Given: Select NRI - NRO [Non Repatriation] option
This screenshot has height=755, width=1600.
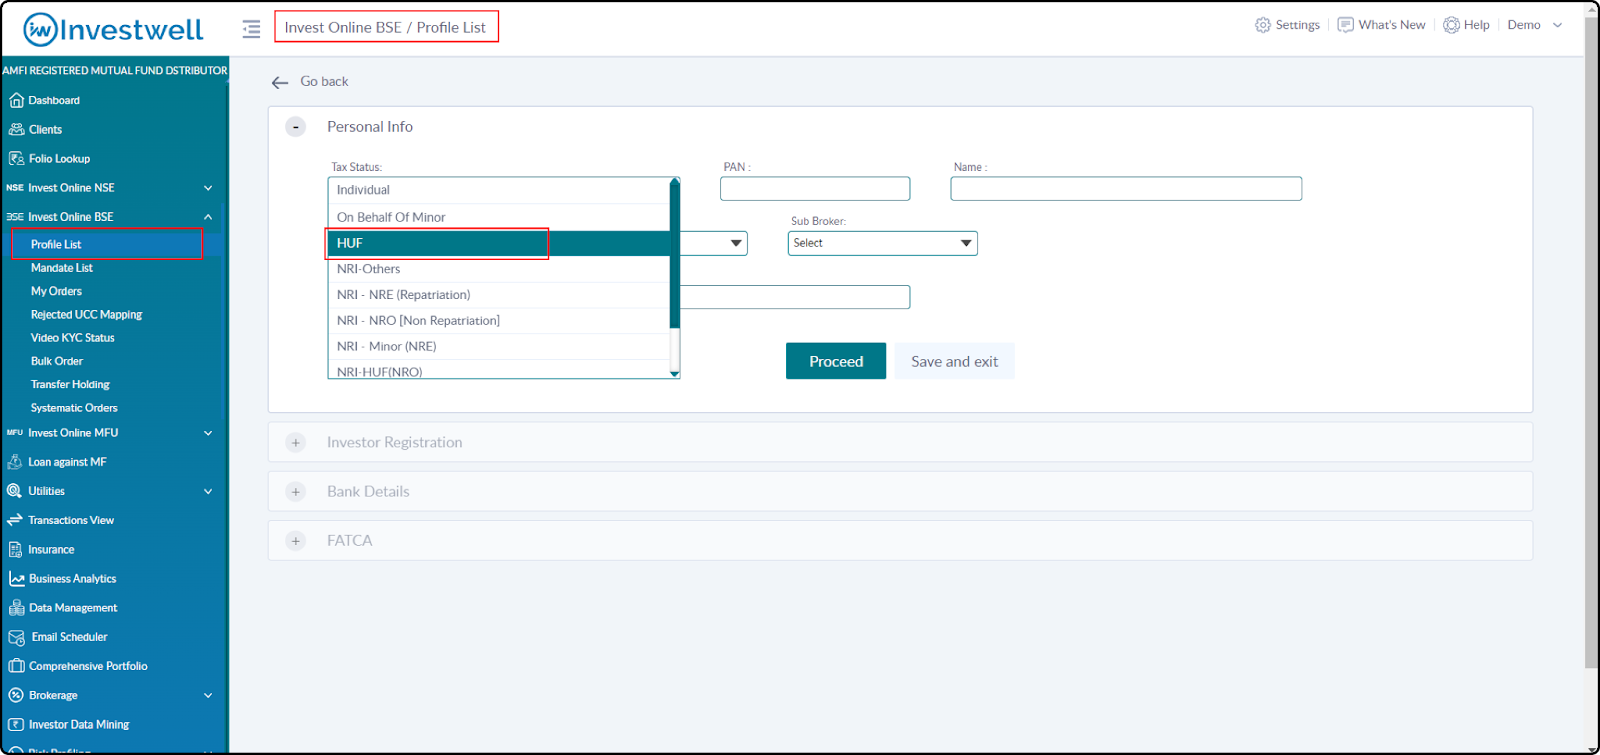Looking at the screenshot, I should point(498,321).
